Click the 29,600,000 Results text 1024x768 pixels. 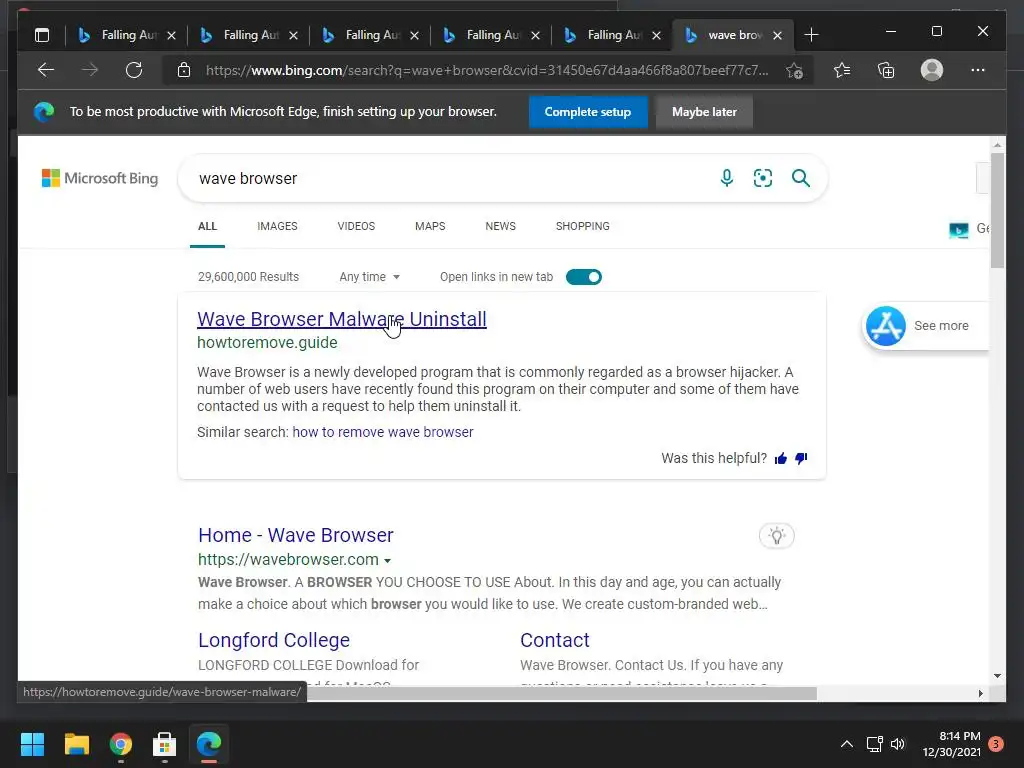248,277
